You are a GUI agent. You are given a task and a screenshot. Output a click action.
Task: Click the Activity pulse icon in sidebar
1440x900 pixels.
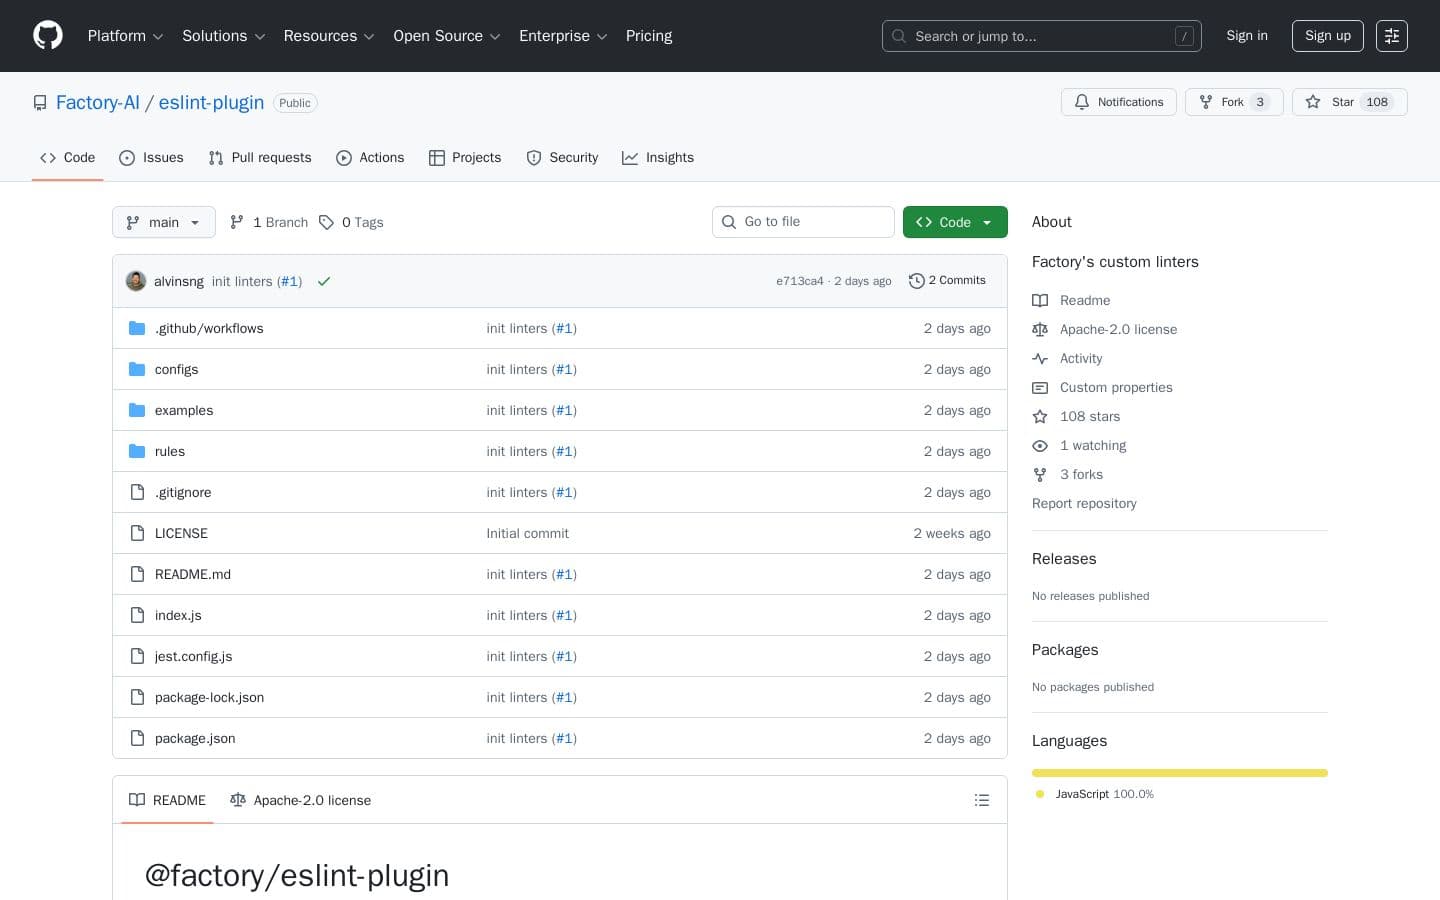tap(1040, 358)
